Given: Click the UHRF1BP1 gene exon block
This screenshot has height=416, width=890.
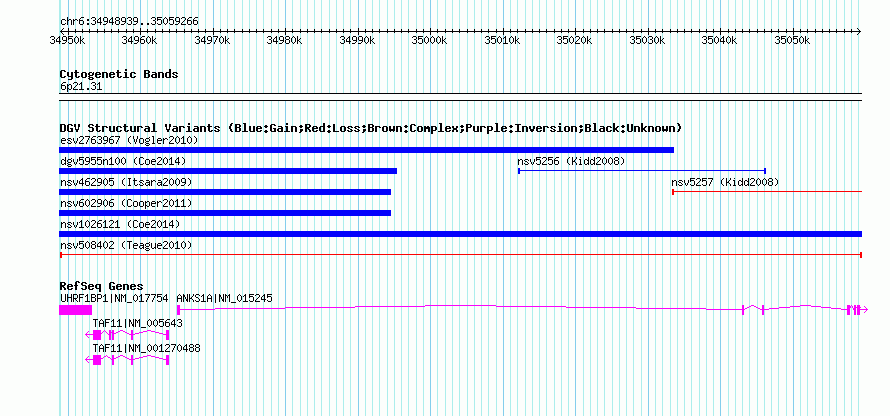Looking at the screenshot, I should [x=75, y=310].
